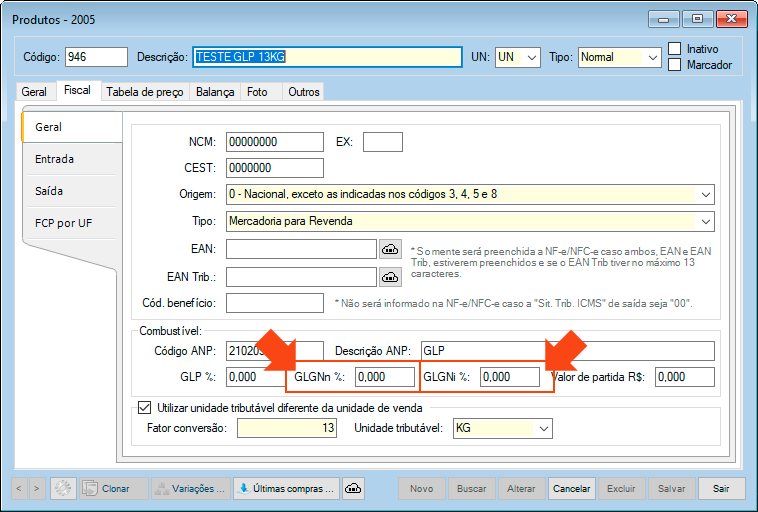
Task: Toggle the Marcador checkbox
Action: click(x=675, y=65)
